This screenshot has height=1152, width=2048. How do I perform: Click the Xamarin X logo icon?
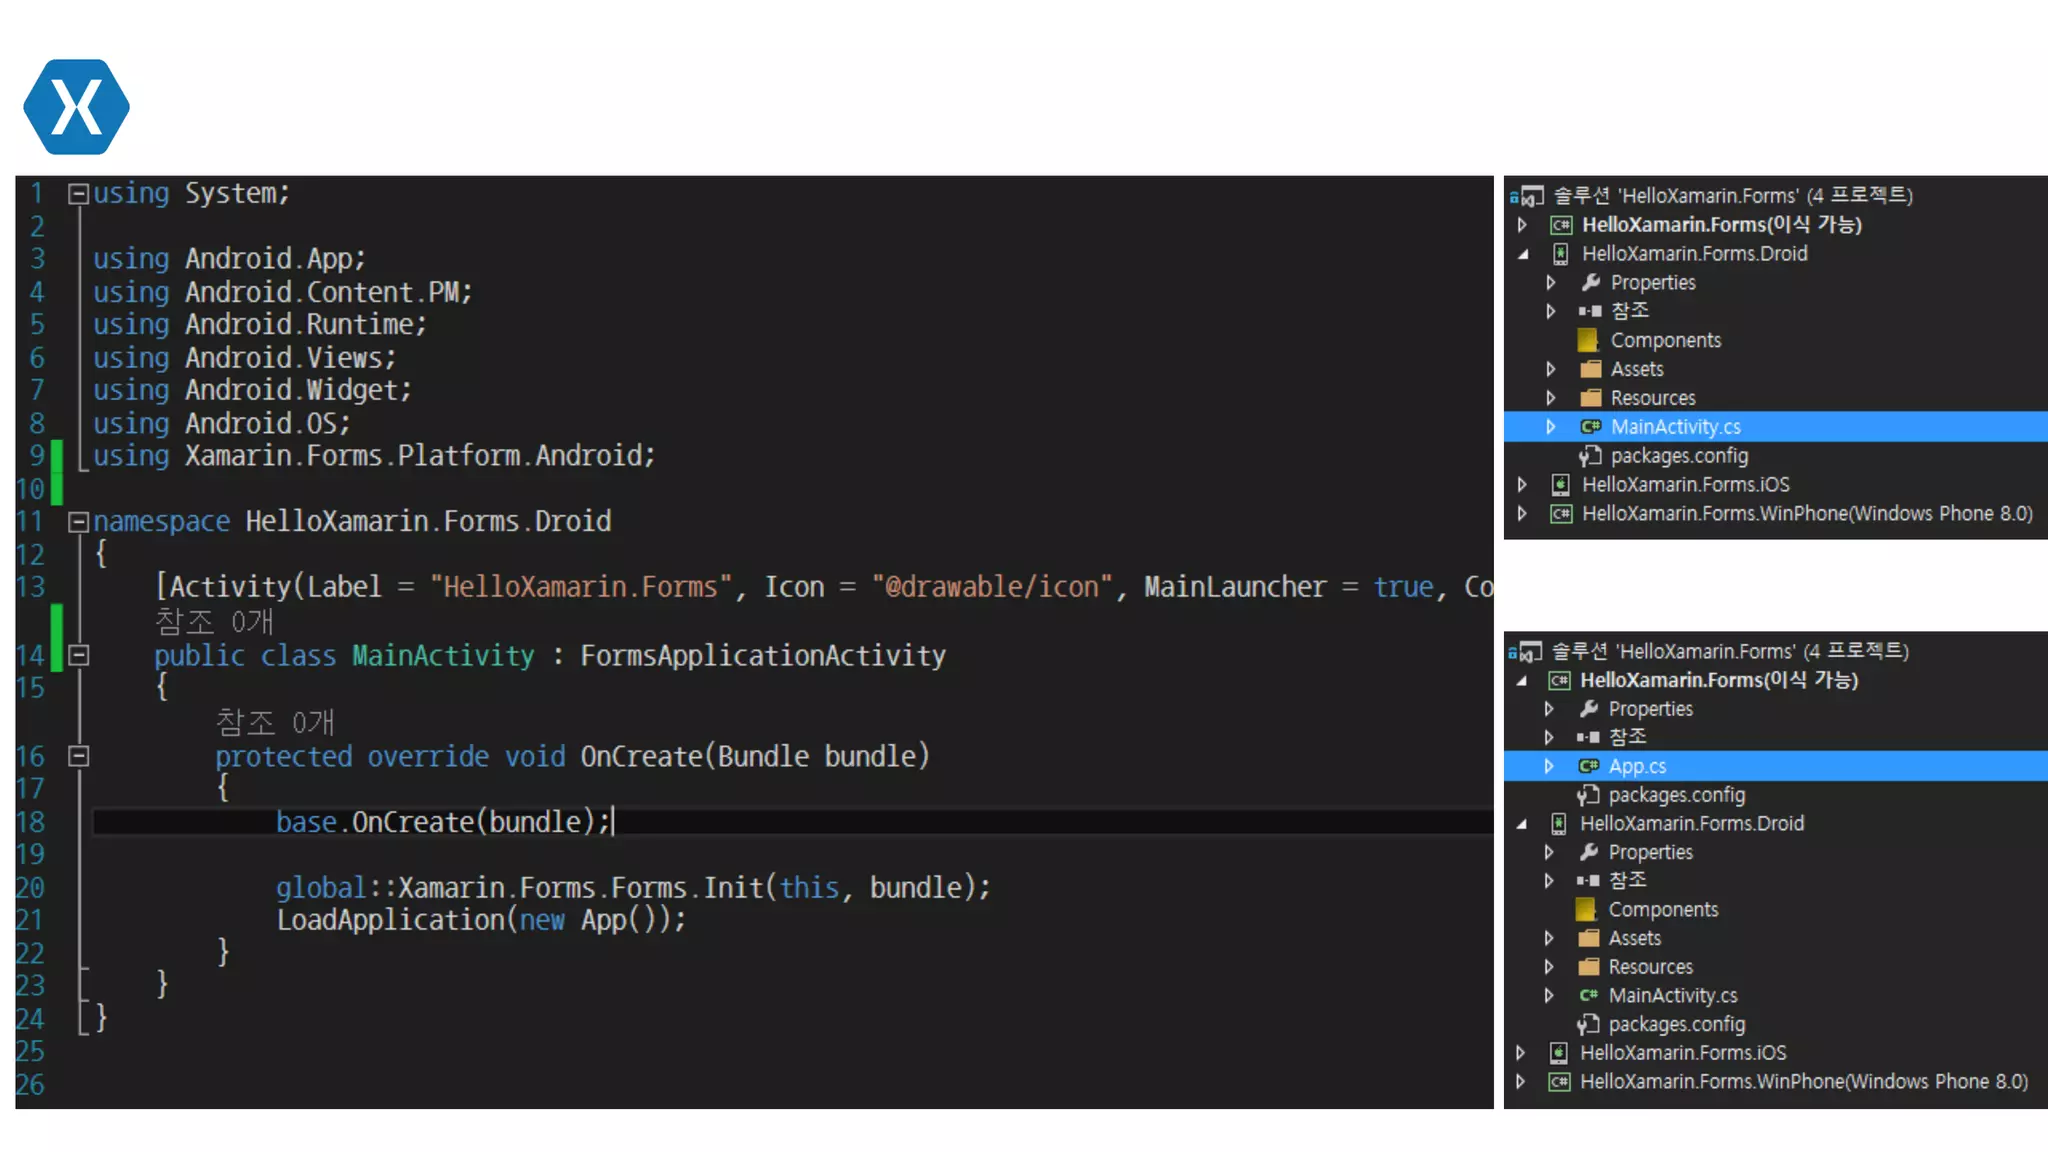point(76,107)
